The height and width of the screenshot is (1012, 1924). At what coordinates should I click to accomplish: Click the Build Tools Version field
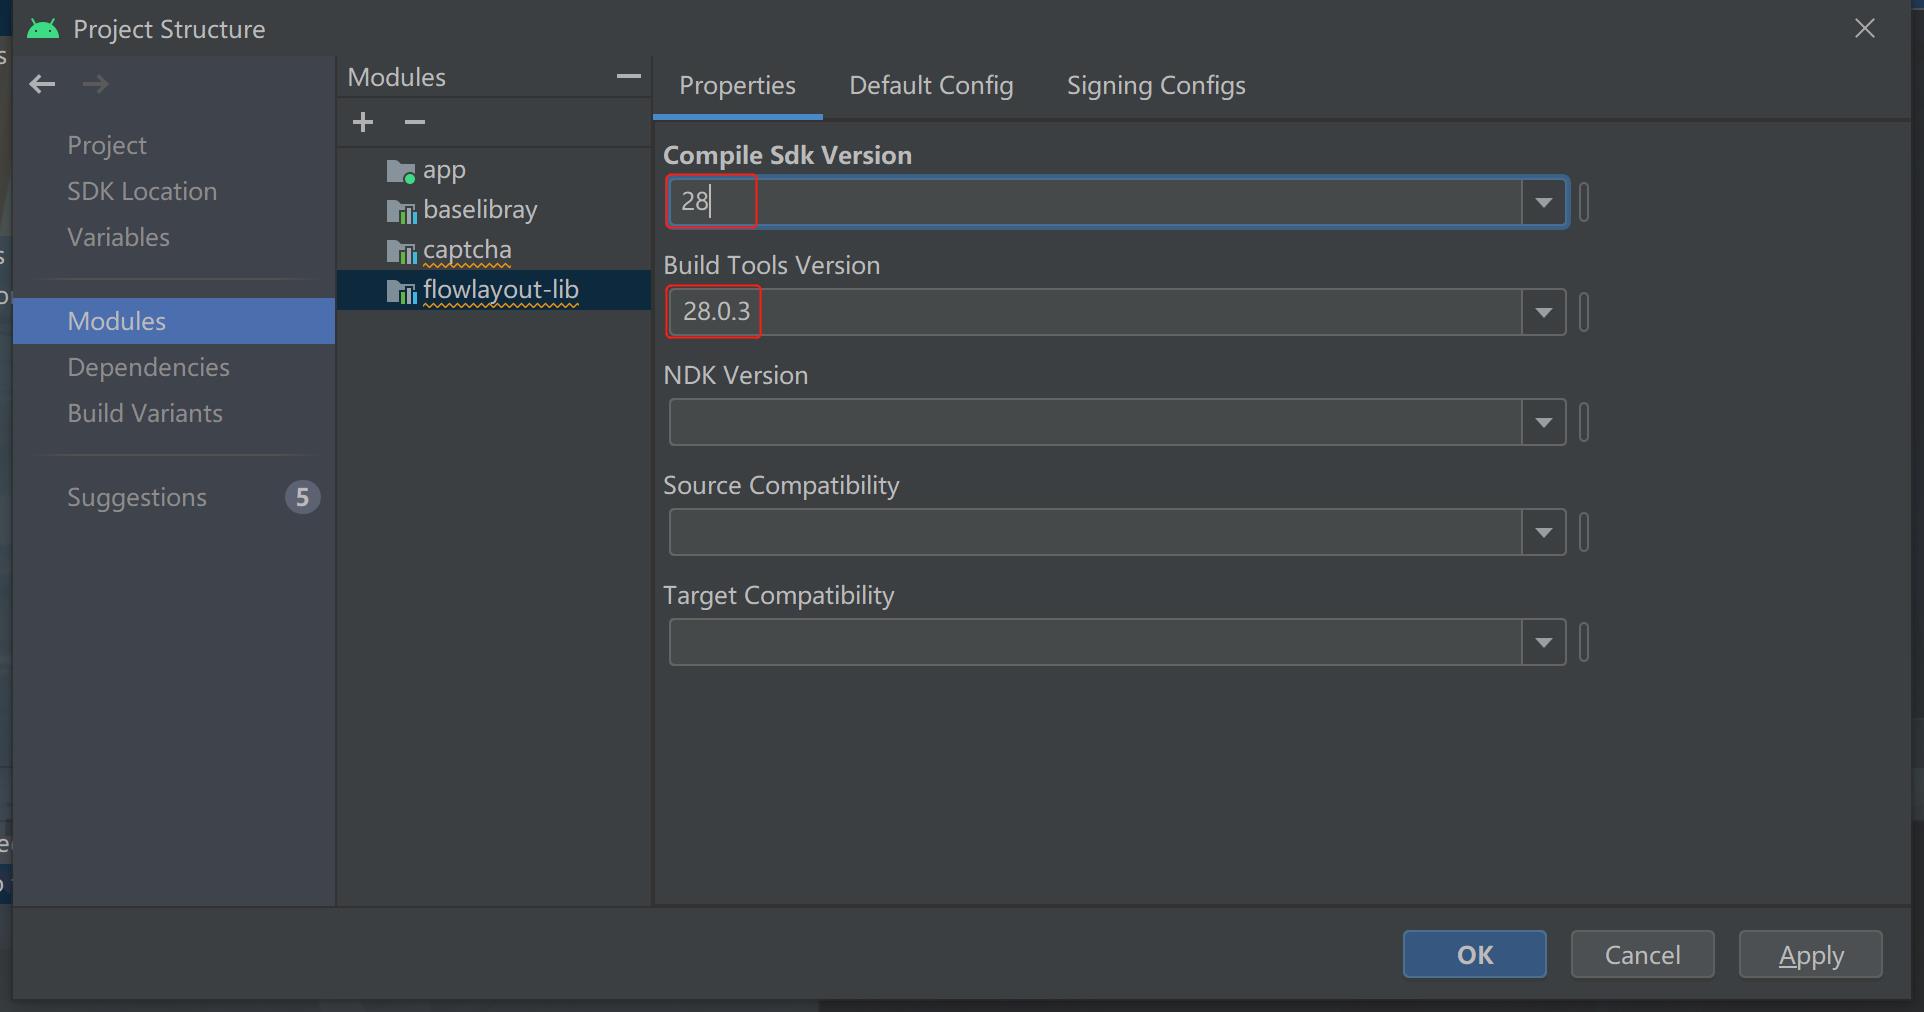click(1096, 313)
